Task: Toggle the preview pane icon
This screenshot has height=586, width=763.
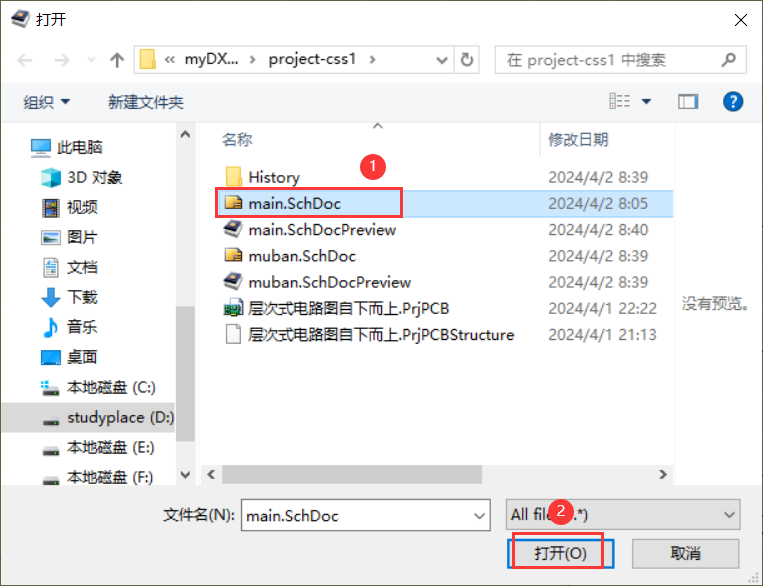Action: click(x=688, y=102)
